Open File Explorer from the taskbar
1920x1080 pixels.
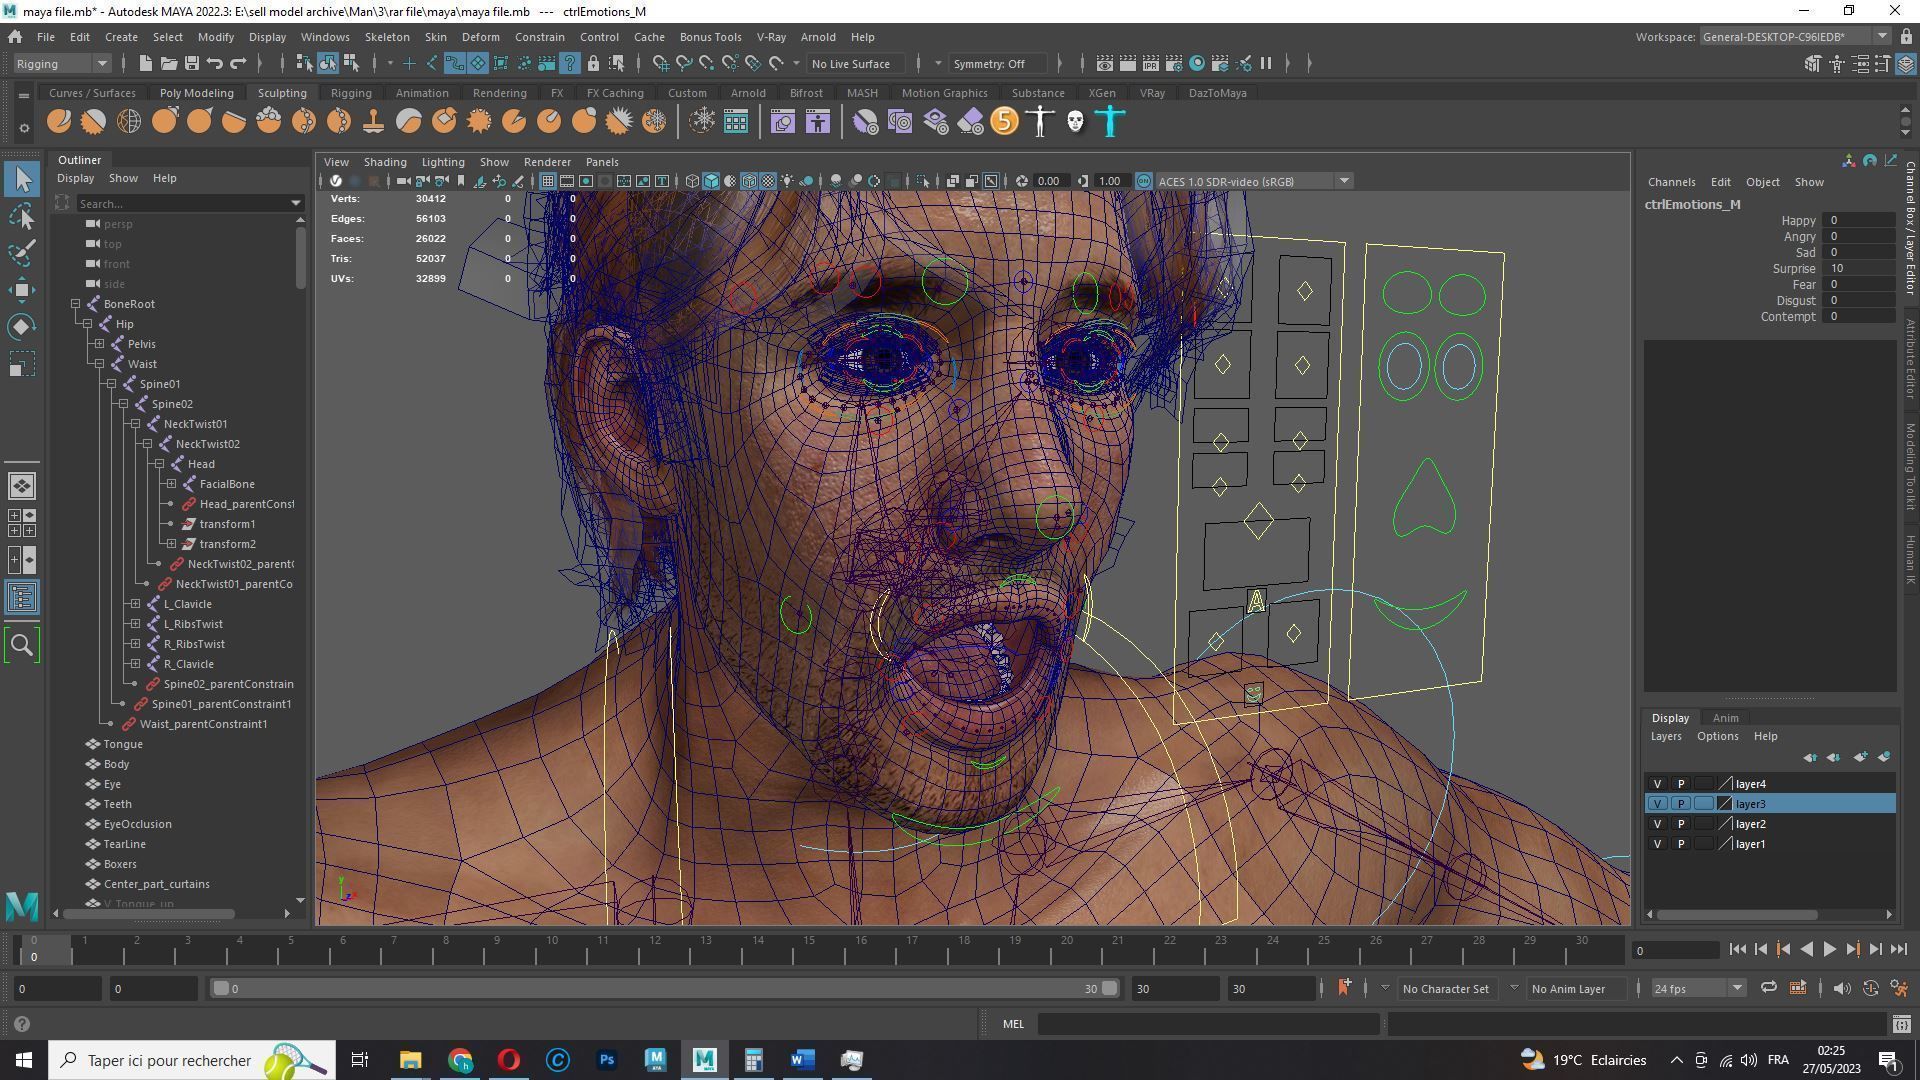pyautogui.click(x=411, y=1060)
